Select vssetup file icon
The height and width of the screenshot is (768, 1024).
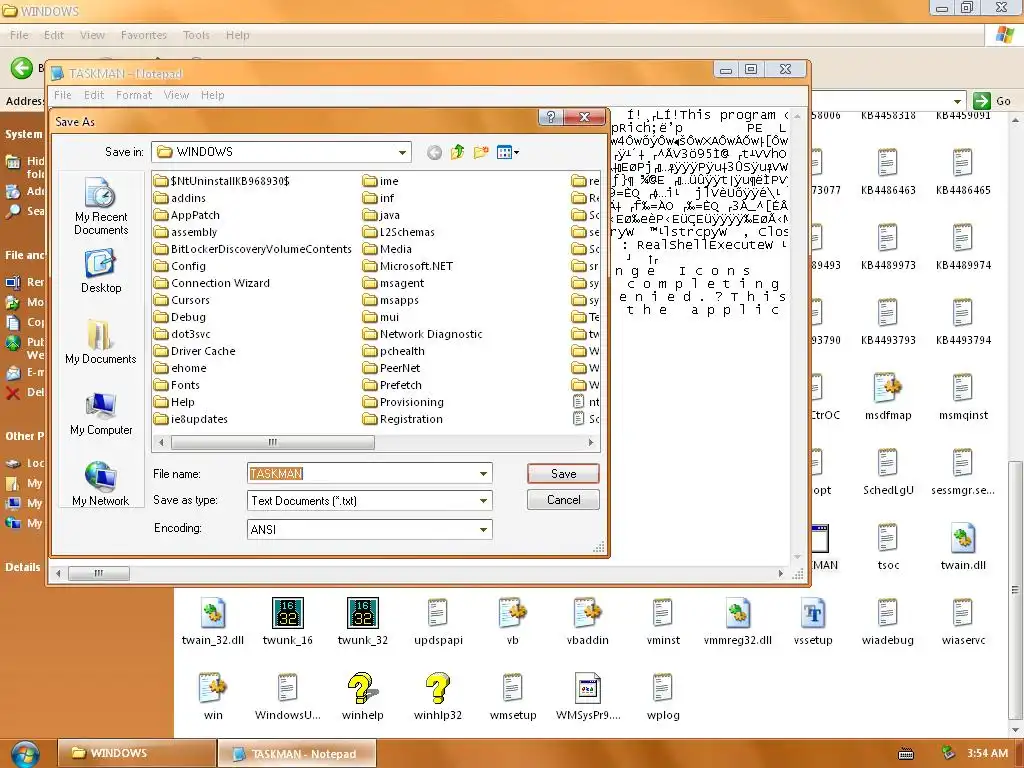point(813,622)
